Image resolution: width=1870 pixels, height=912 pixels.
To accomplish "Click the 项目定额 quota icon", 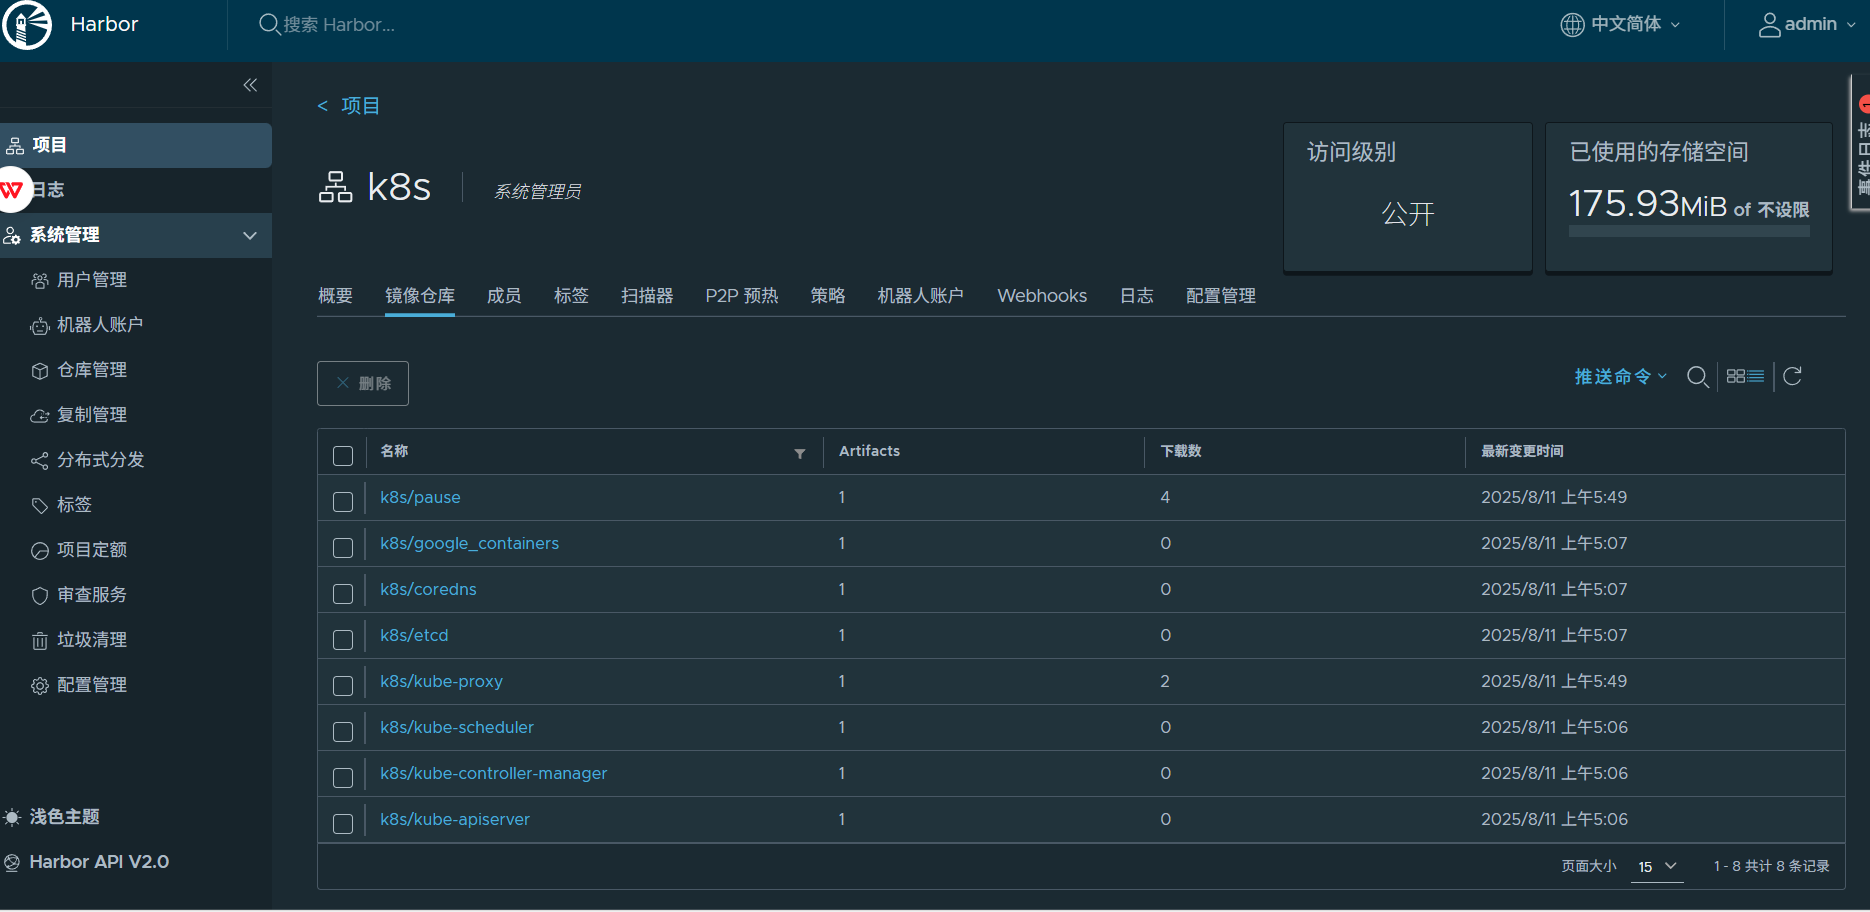I will pyautogui.click(x=40, y=551).
